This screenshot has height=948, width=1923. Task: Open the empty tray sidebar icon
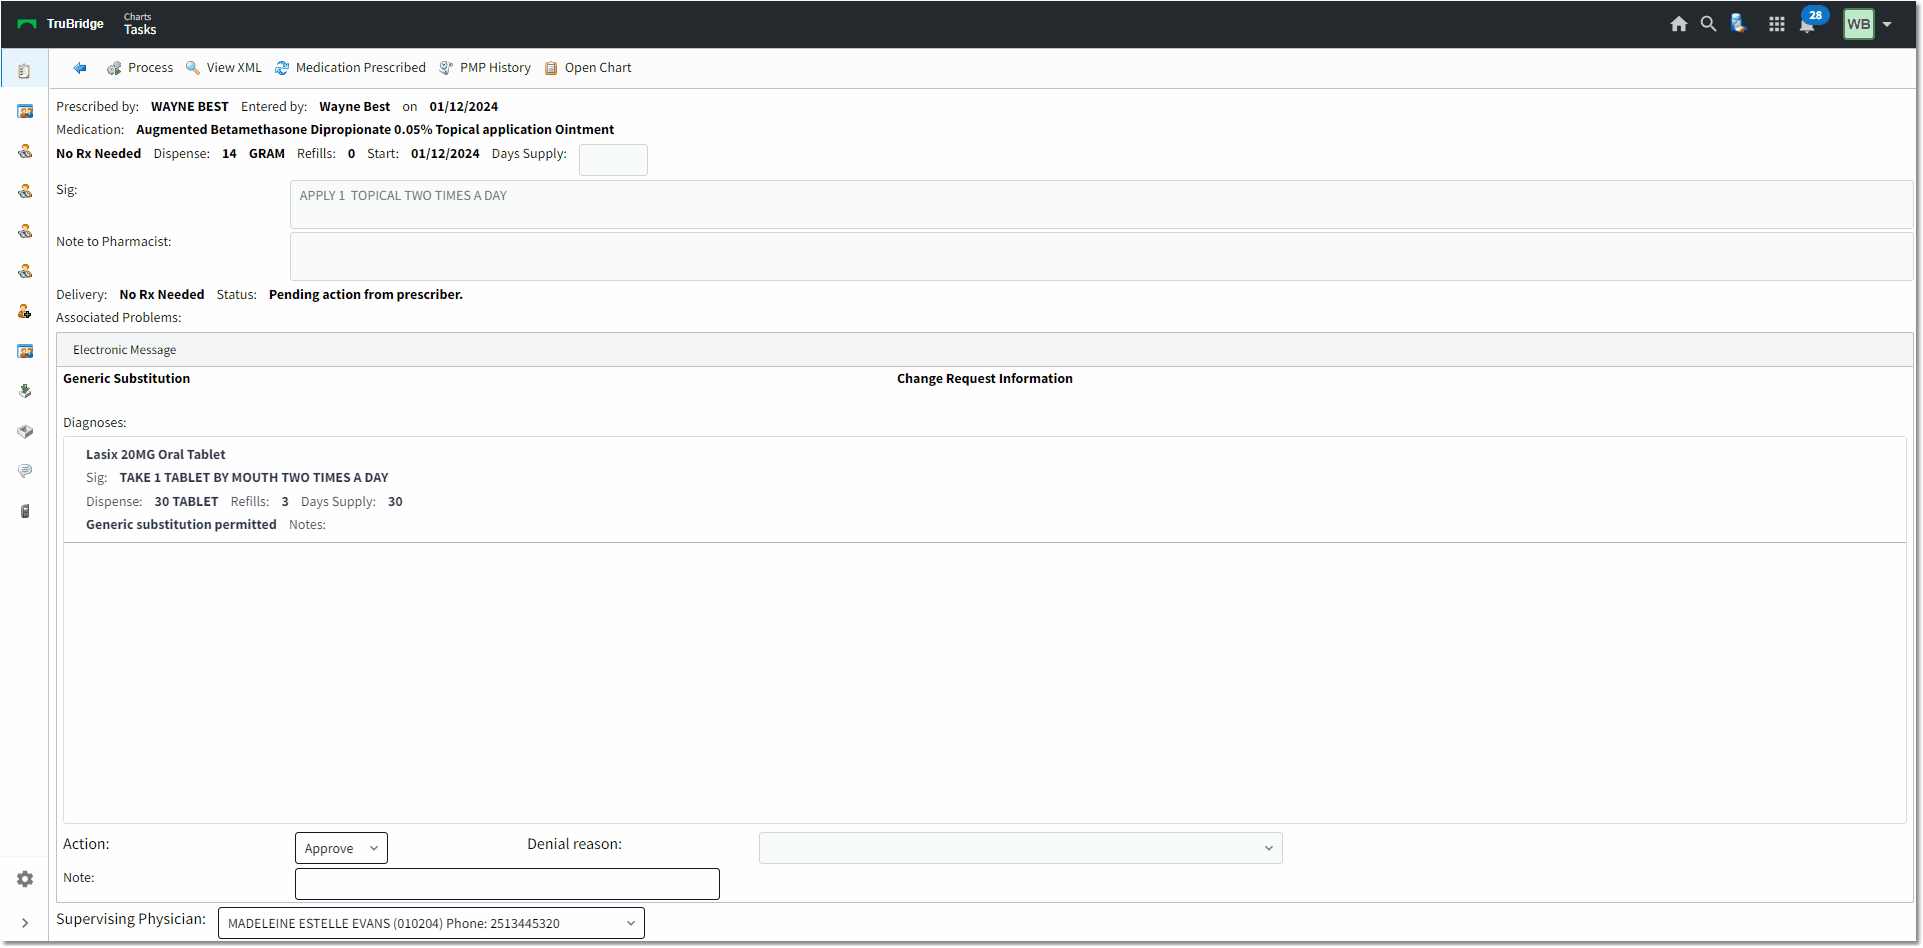[x=25, y=431]
